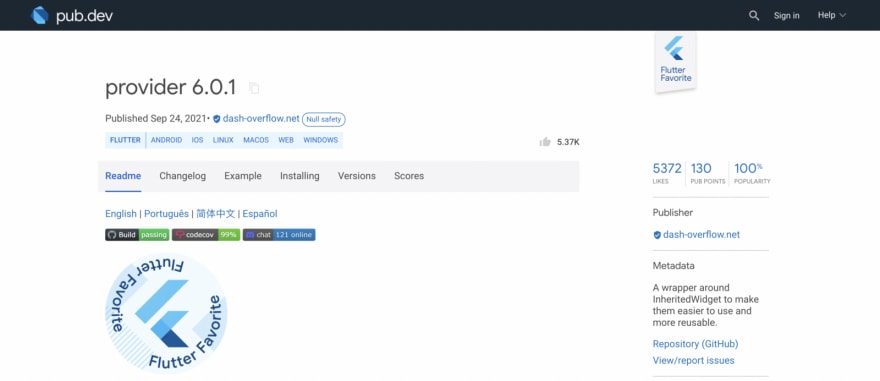
Task: Click the 5.37K likes count
Action: [x=568, y=143]
